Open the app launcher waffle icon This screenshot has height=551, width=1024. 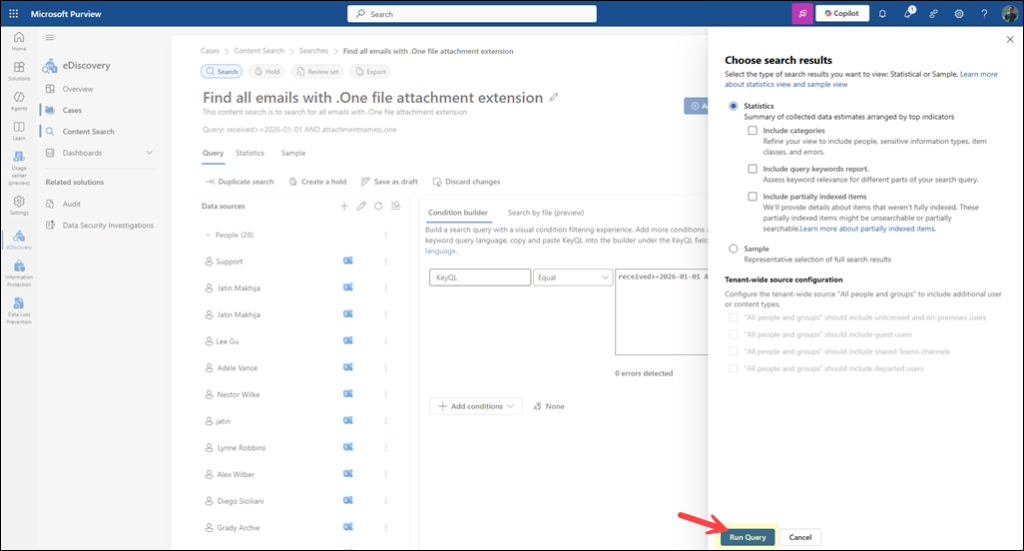tap(13, 13)
